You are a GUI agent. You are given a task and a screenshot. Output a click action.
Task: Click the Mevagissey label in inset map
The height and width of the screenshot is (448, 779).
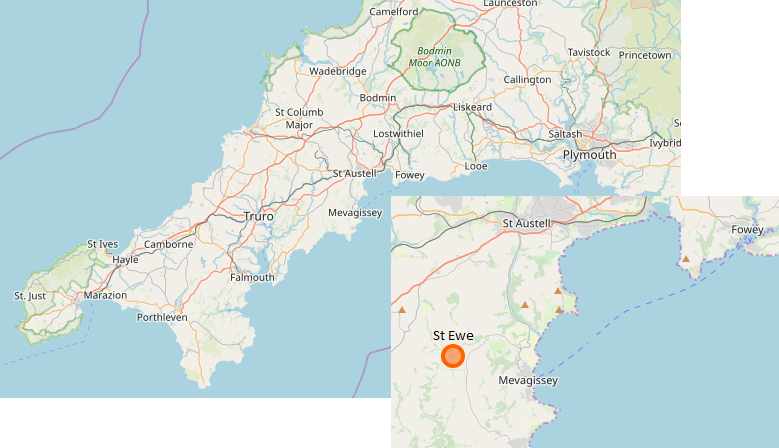point(528,380)
